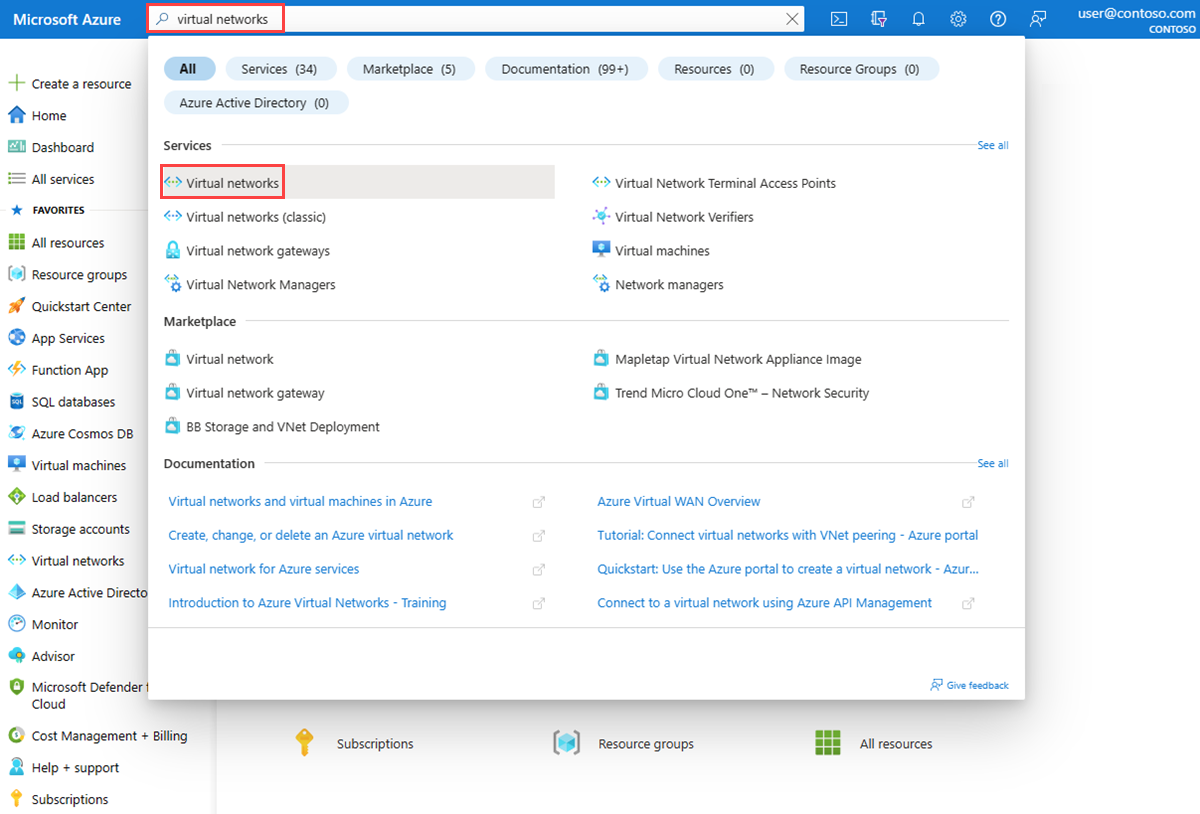Open VNet peering tutorial link
Screen dimensions: 1200x814
click(787, 536)
